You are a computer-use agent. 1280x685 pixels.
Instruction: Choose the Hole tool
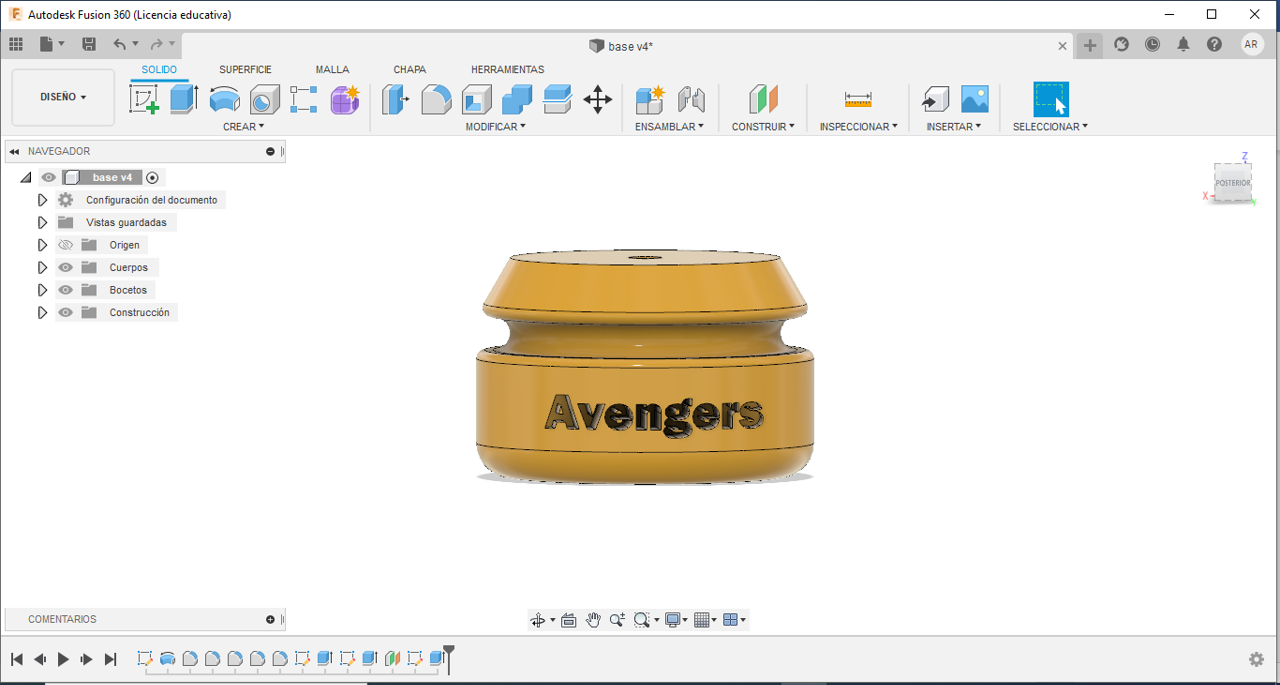pos(264,99)
